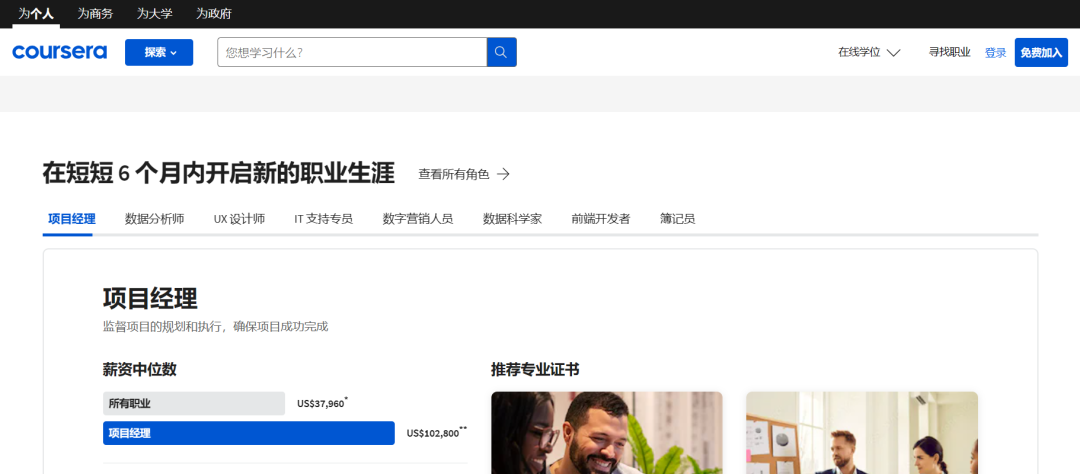The height and width of the screenshot is (474, 1080).
Task: Click the 登录 link
Action: 995,52
